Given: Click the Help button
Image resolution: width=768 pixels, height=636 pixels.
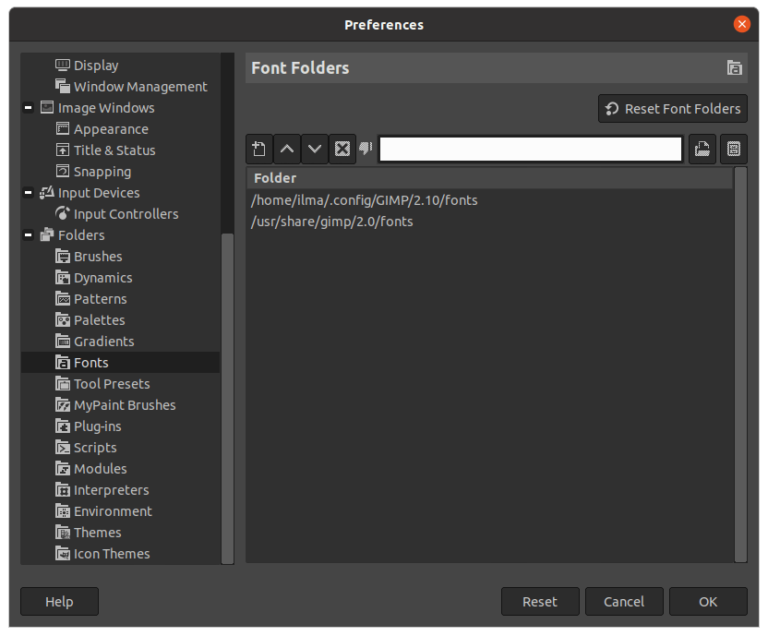Looking at the screenshot, I should coord(59,601).
